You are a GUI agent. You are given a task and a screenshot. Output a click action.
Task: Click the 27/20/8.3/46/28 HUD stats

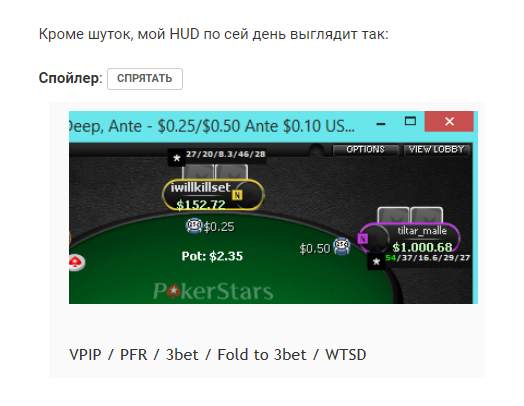pyautogui.click(x=226, y=154)
